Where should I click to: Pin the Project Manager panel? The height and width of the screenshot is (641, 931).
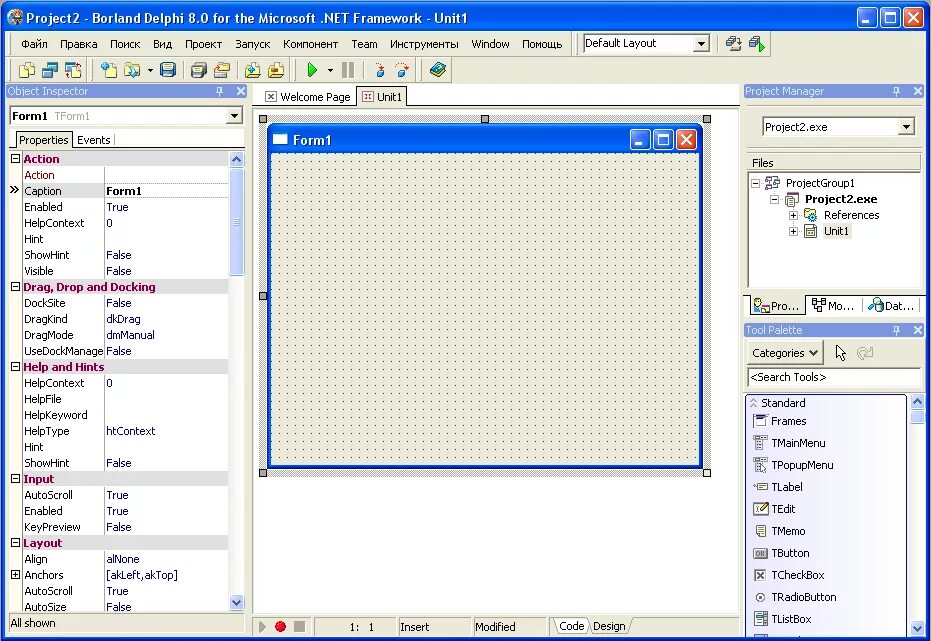pos(897,91)
